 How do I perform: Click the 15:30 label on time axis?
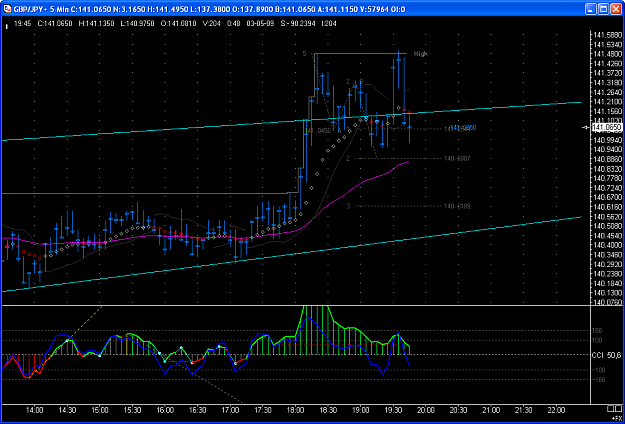point(132,410)
